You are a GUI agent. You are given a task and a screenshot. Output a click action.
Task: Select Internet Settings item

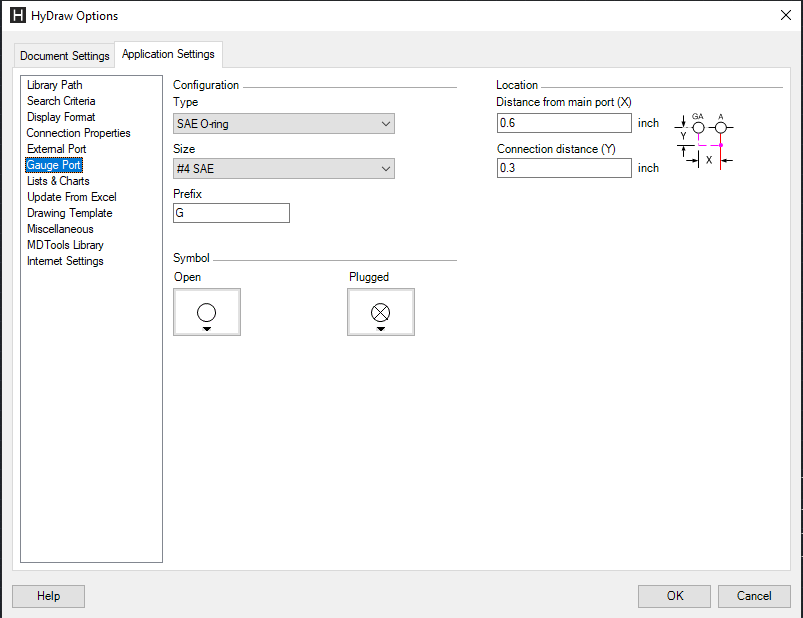pyautogui.click(x=65, y=261)
